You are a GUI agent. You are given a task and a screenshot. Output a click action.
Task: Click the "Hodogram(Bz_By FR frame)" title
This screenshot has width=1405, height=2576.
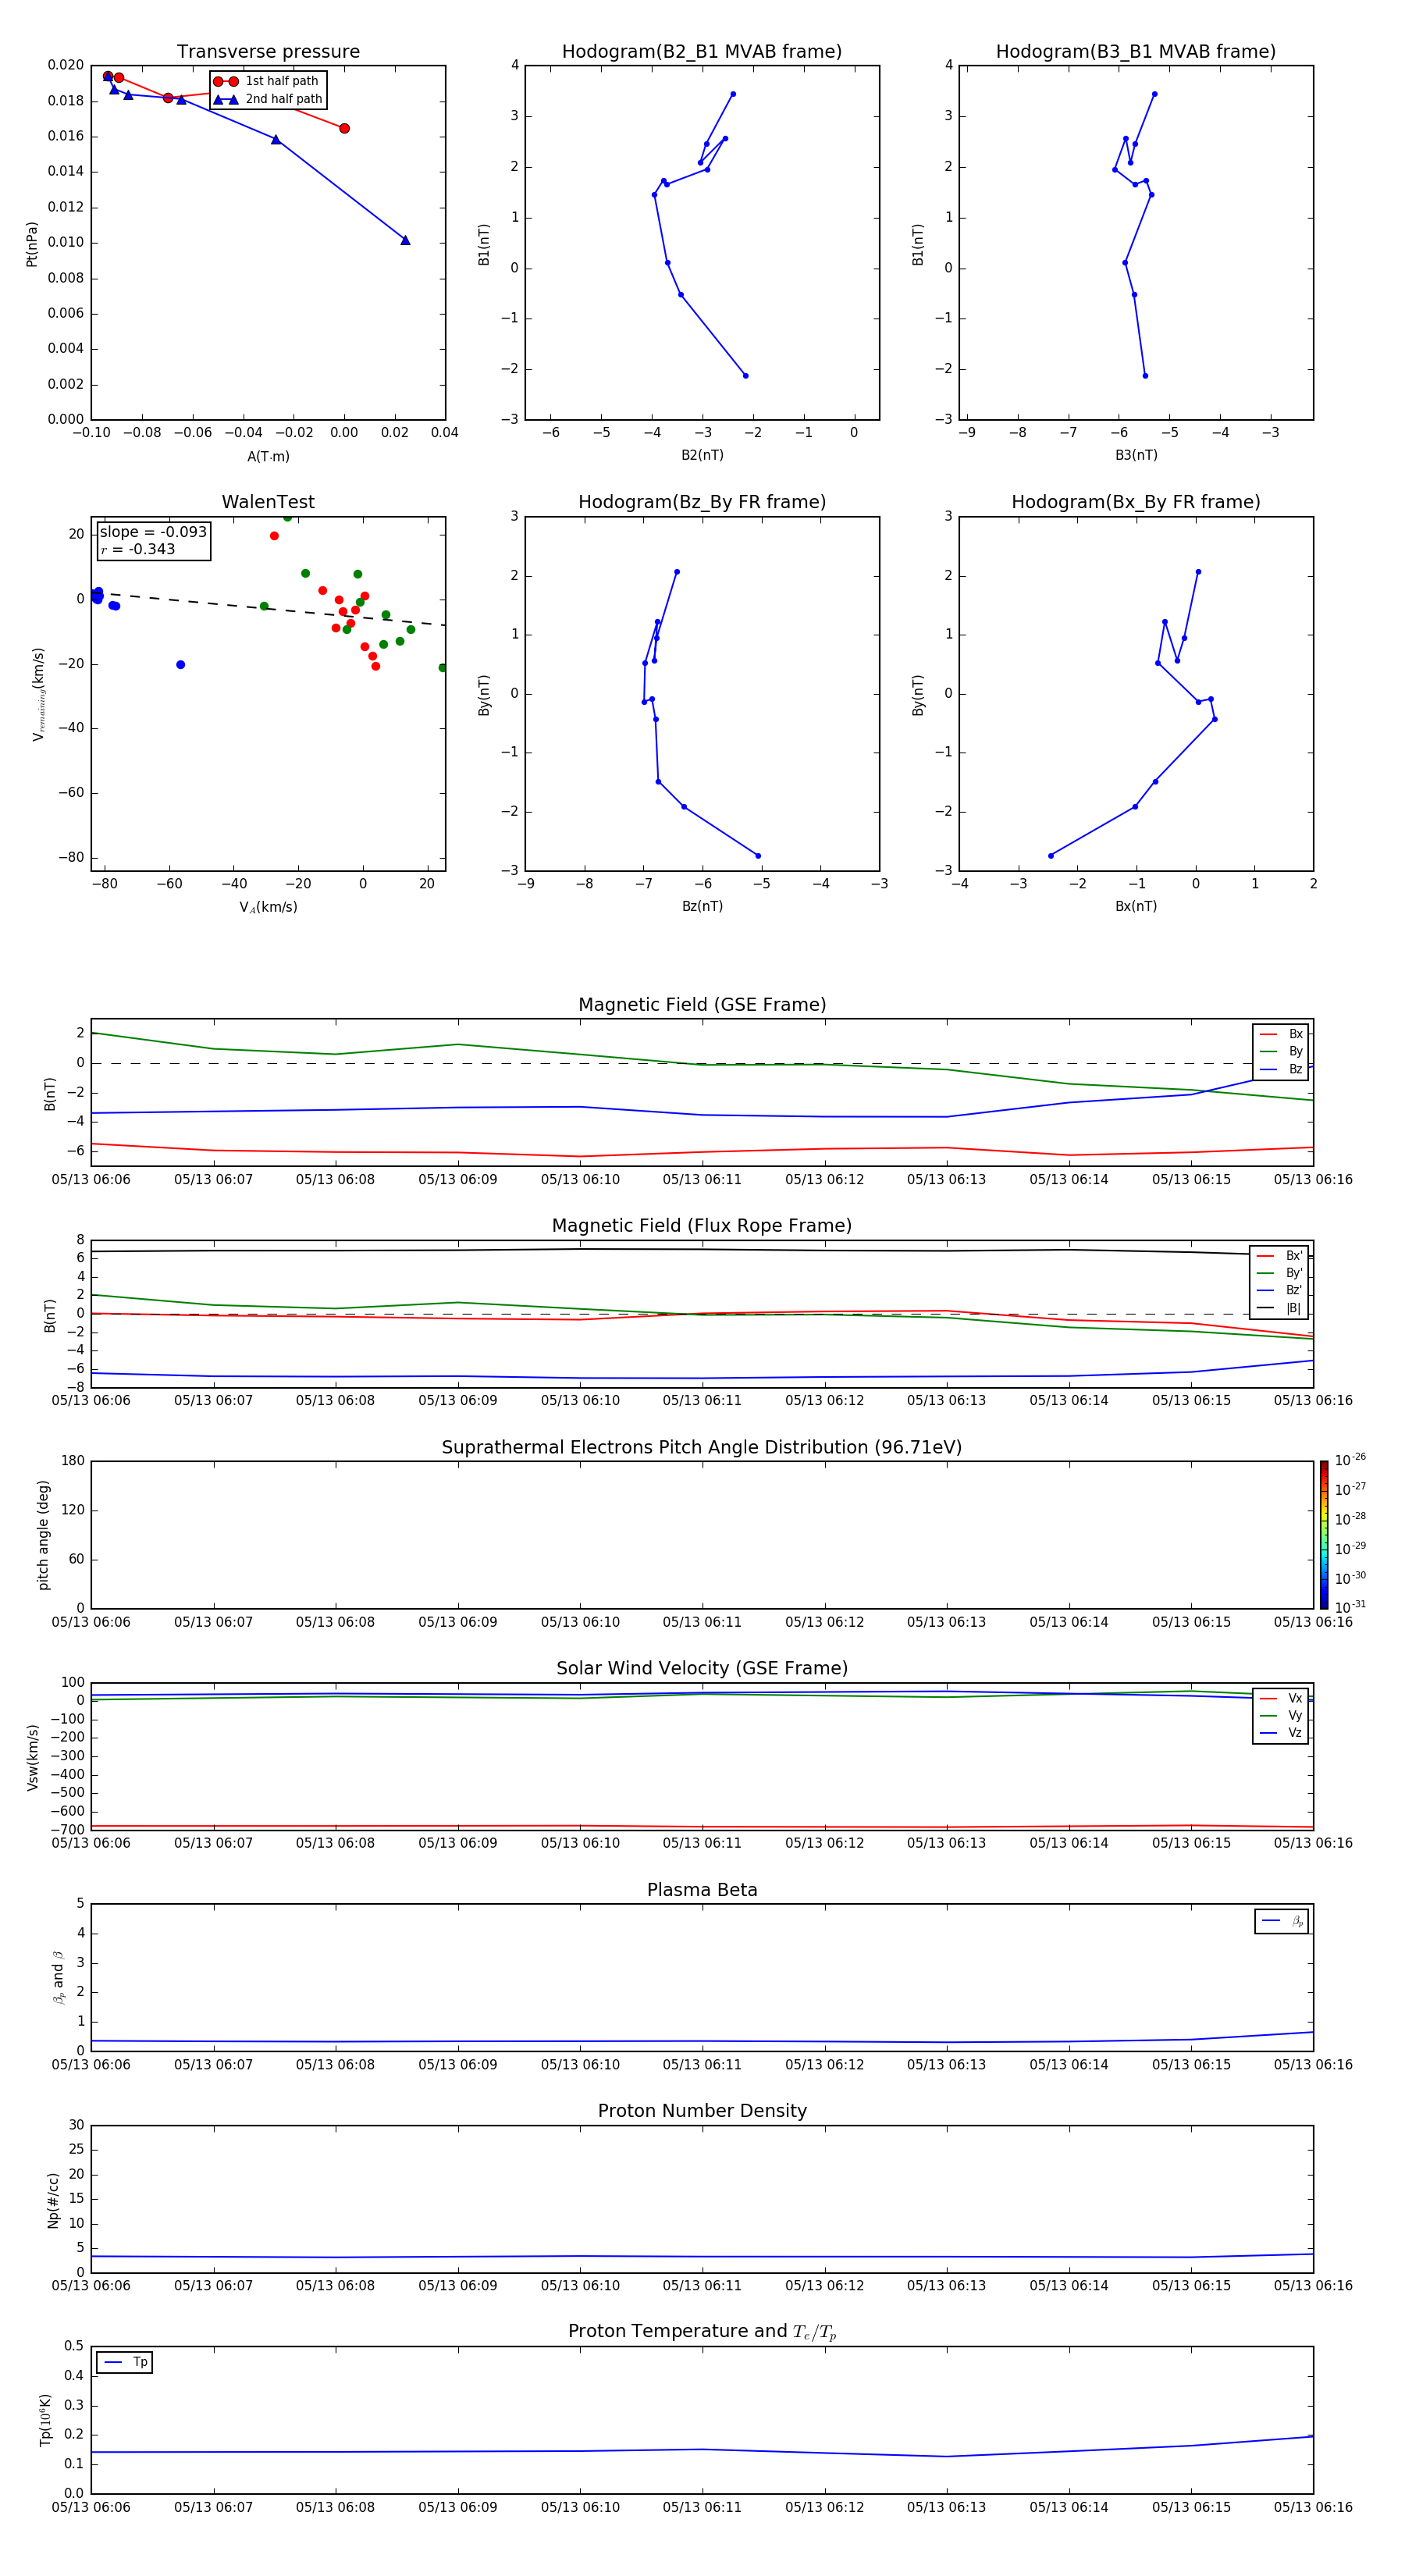tap(702, 502)
